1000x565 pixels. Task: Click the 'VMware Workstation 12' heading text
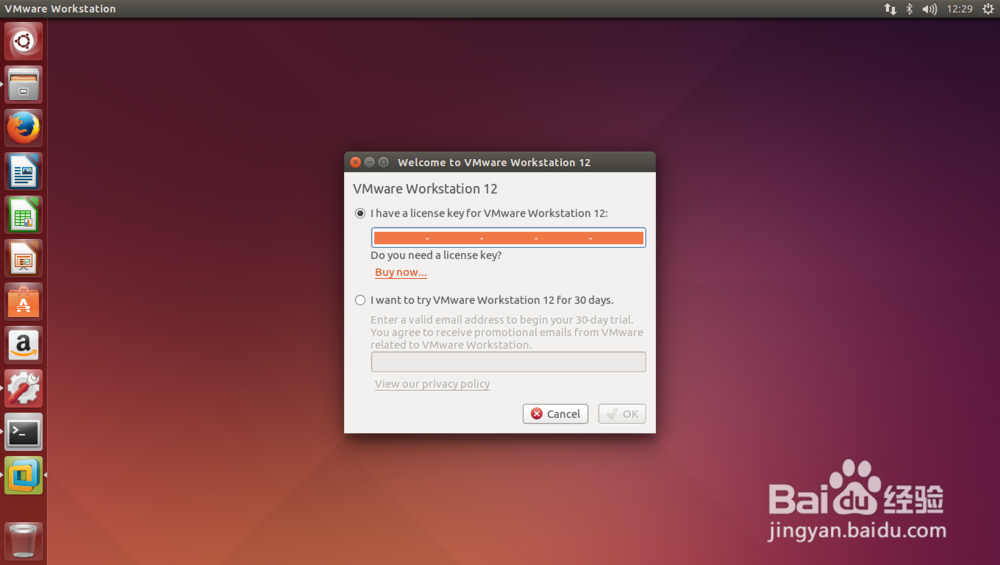click(425, 189)
